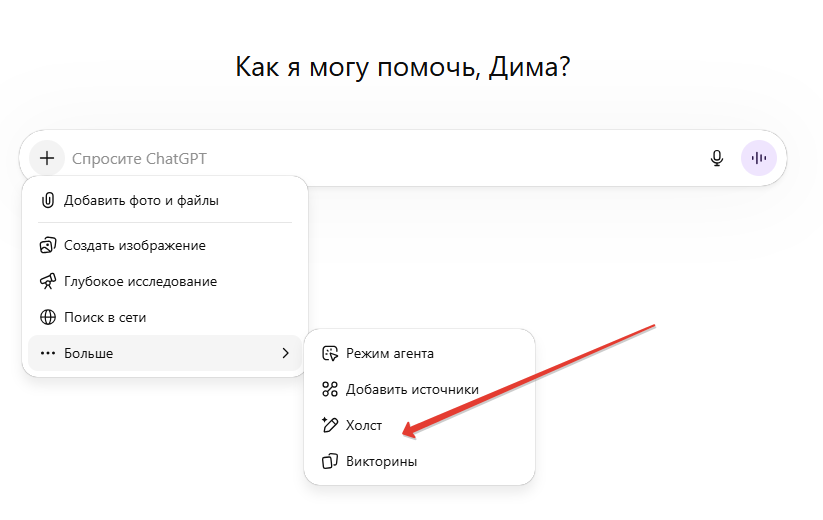This screenshot has height=520, width=823.
Task: Select the Добавить фото и файлы menu item
Action: pos(165,200)
